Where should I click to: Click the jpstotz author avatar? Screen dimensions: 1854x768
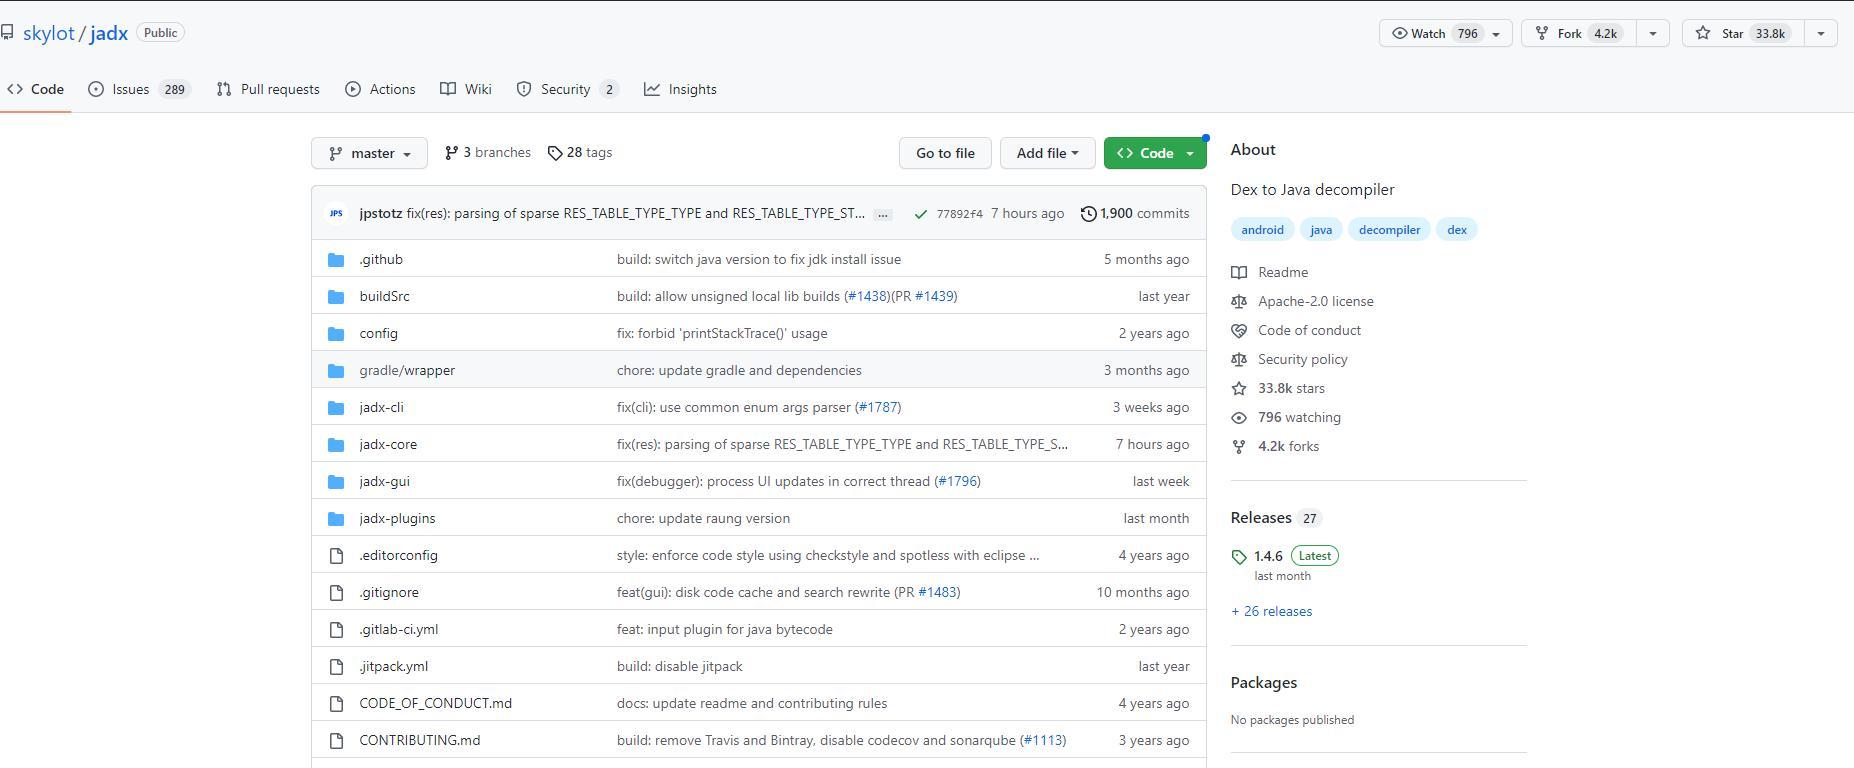coord(336,213)
